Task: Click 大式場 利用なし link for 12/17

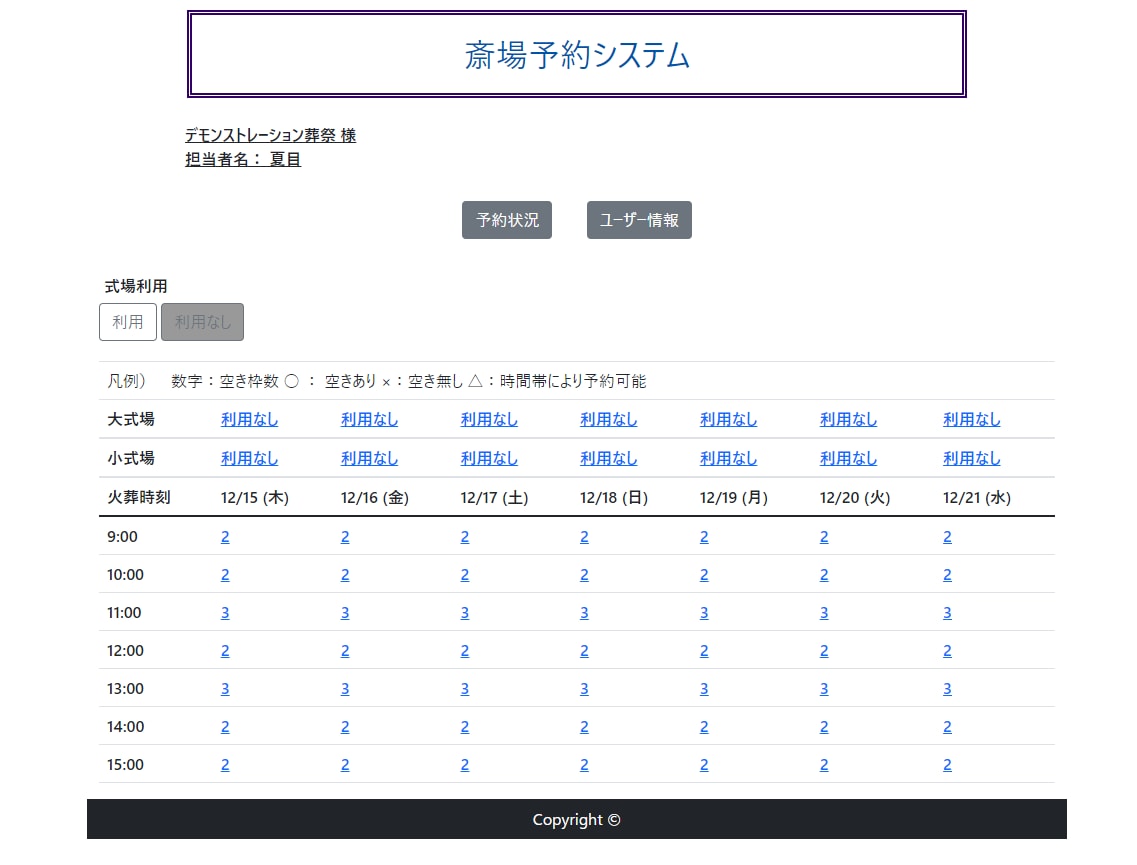Action: coord(489,419)
